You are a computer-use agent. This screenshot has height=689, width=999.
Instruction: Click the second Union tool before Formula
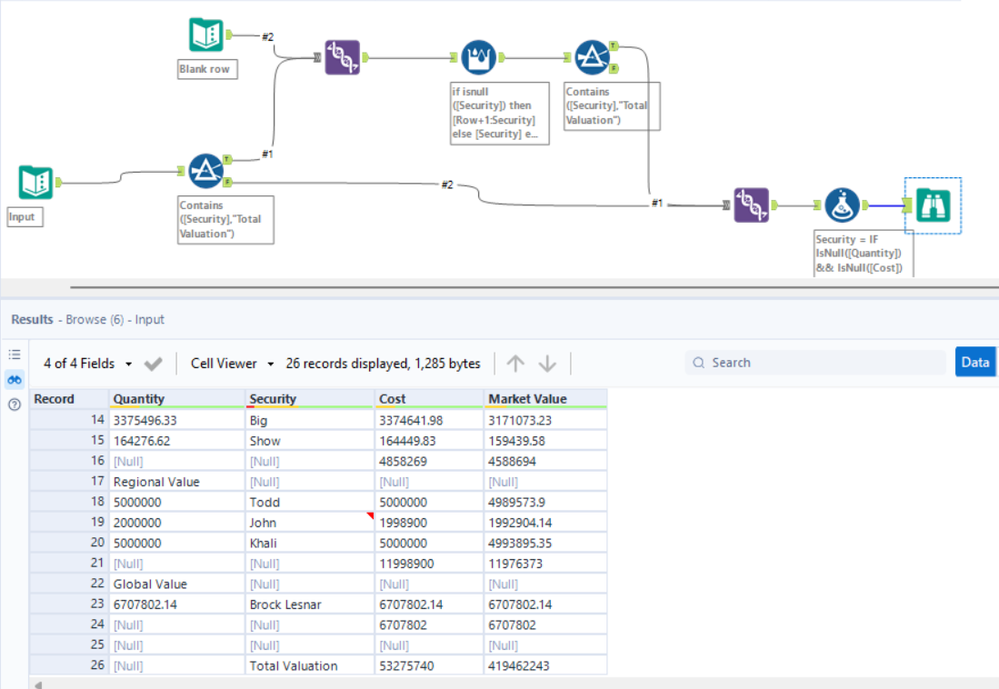[x=751, y=205]
